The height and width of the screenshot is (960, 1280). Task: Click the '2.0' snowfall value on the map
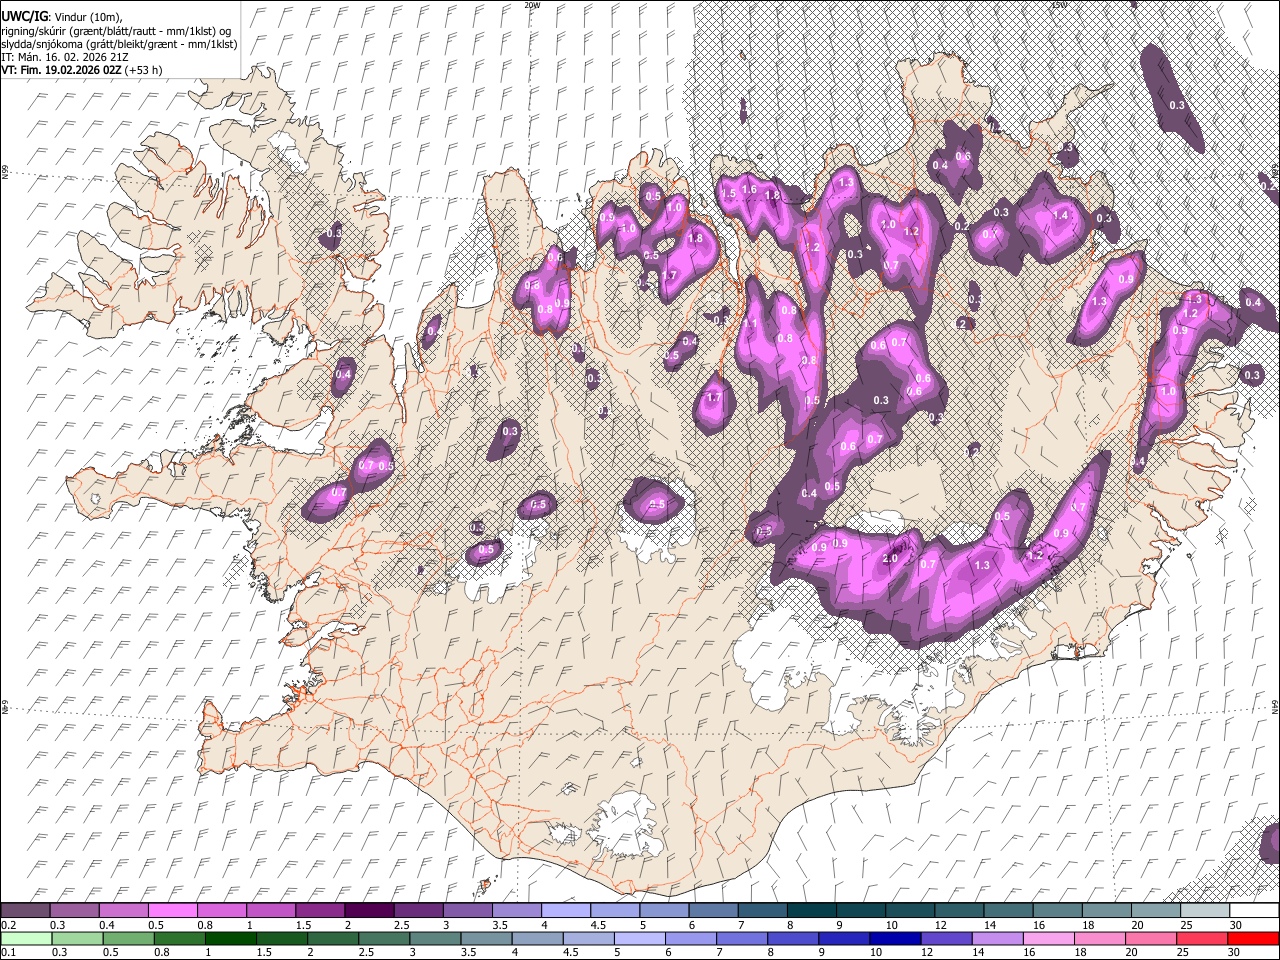coord(890,558)
